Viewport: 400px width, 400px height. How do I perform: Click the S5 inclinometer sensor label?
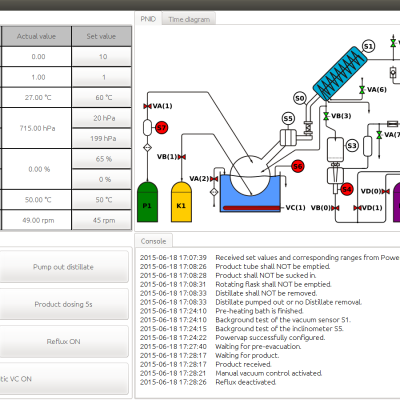[x=288, y=119]
